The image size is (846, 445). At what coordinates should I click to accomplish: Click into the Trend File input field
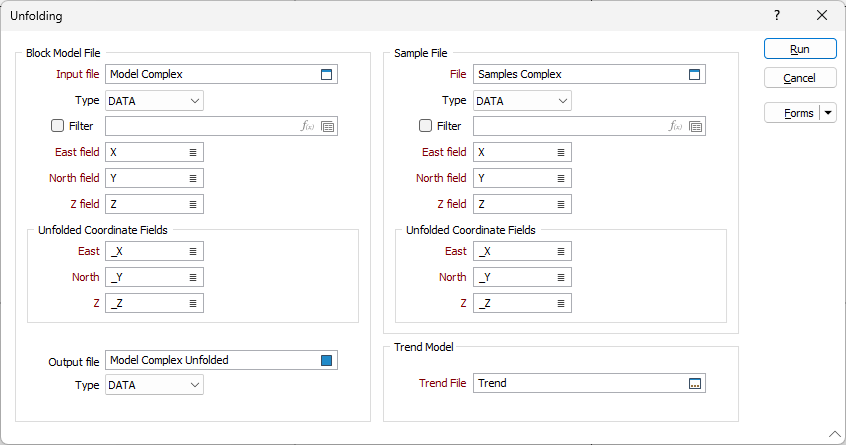pyautogui.click(x=580, y=384)
